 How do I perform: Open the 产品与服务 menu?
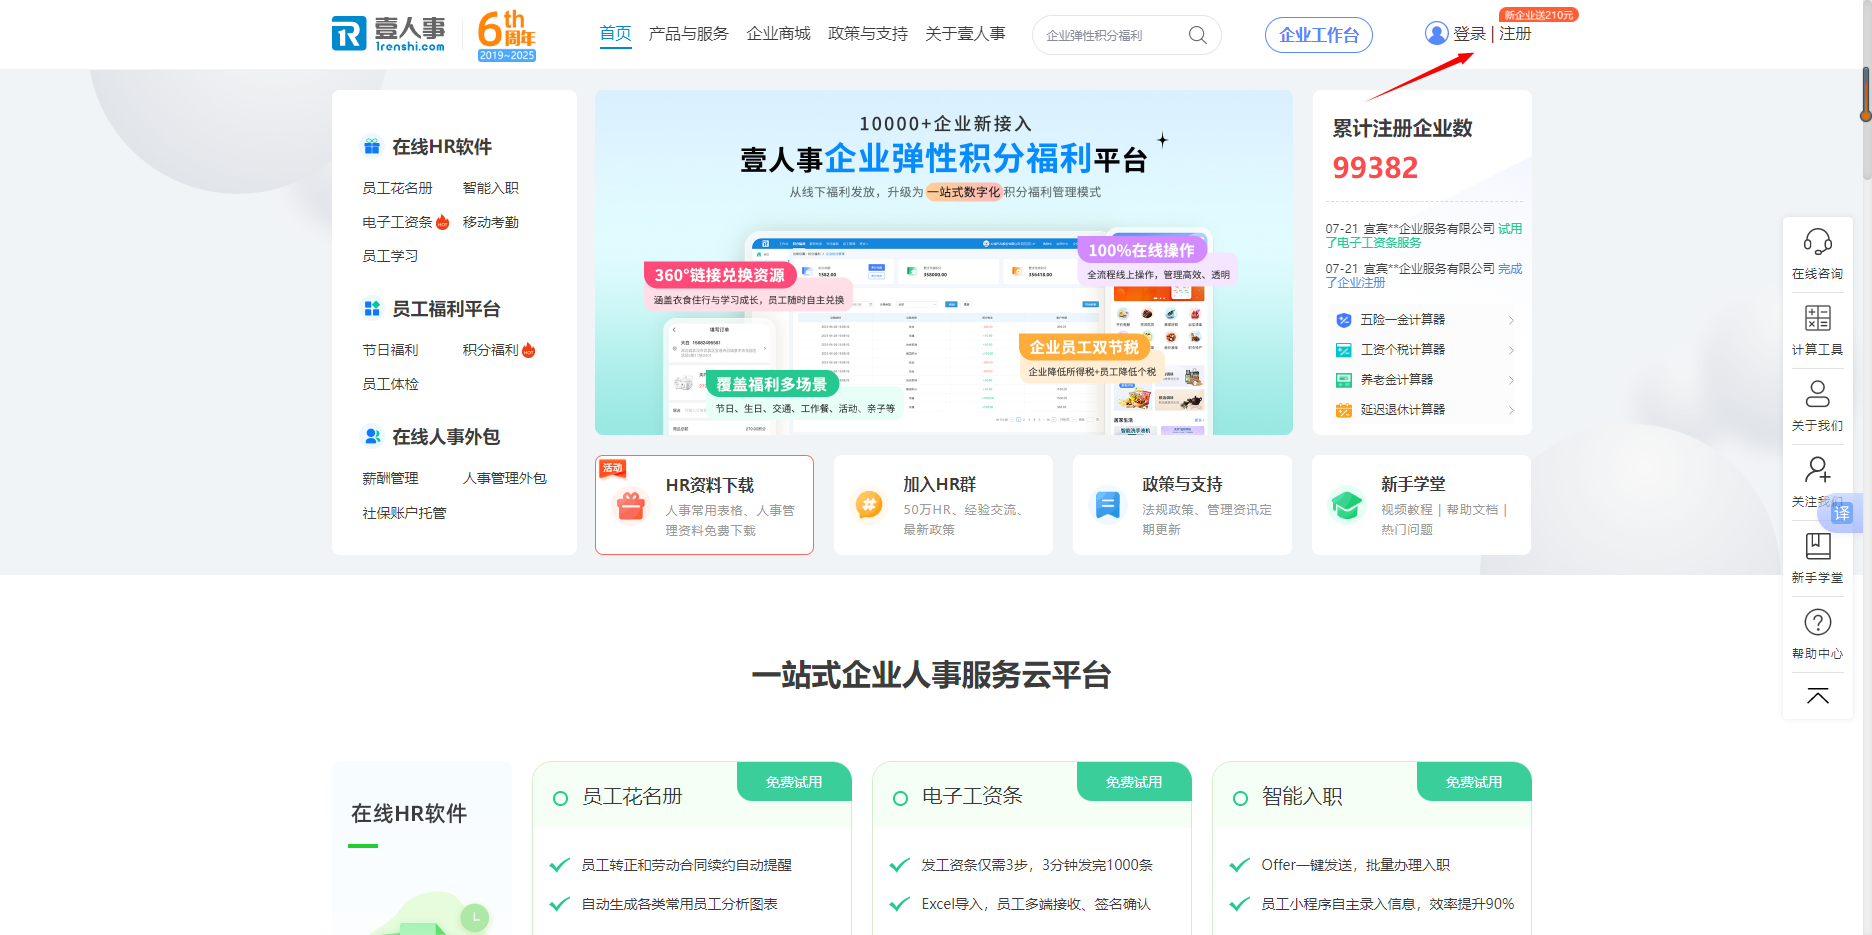[x=688, y=34]
